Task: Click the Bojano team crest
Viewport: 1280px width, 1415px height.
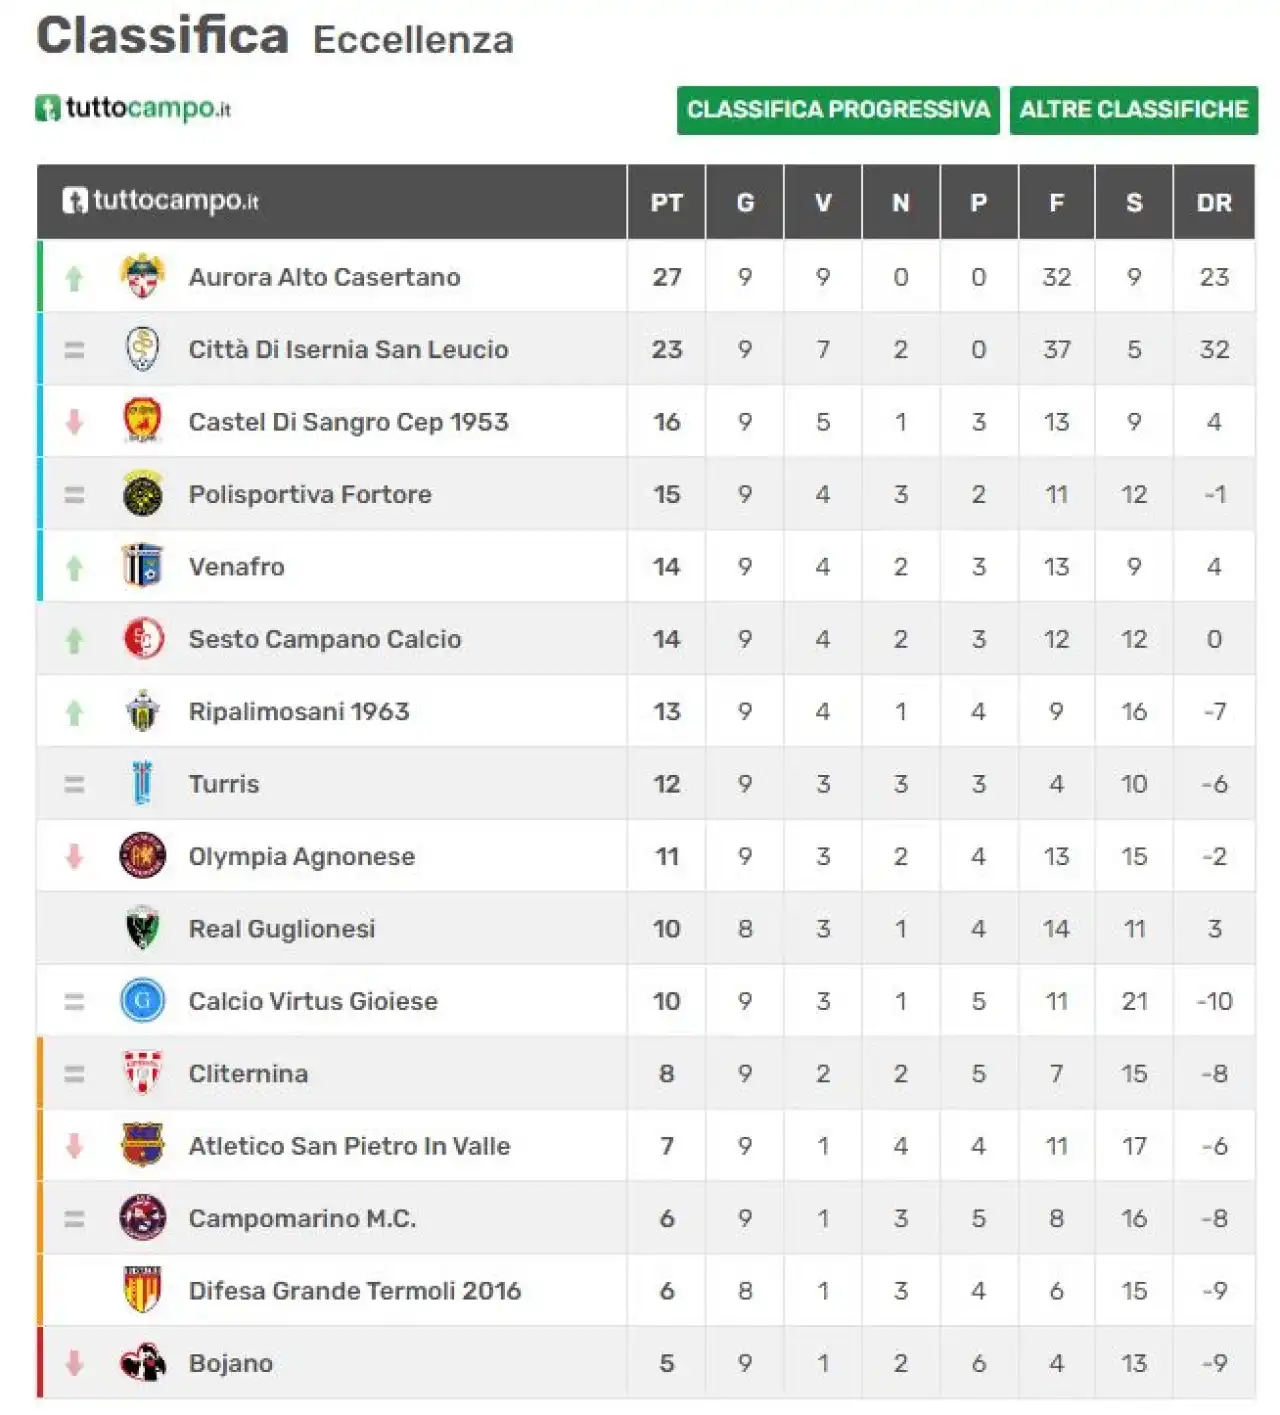Action: click(142, 1363)
